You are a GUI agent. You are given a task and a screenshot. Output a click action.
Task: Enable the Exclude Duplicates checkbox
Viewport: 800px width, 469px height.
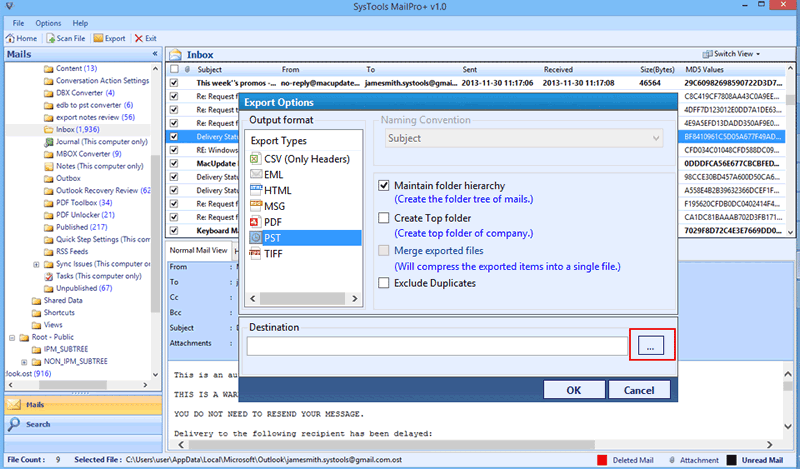point(384,283)
